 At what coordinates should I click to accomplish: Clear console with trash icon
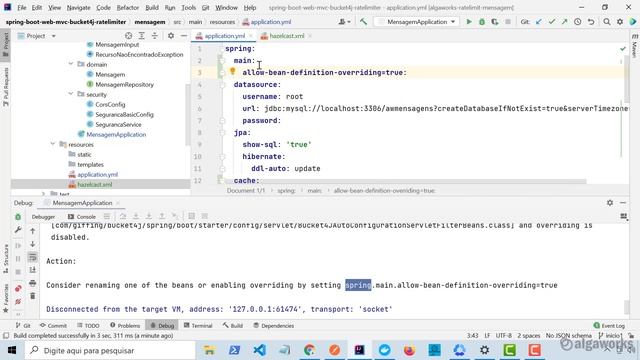coord(33,296)
